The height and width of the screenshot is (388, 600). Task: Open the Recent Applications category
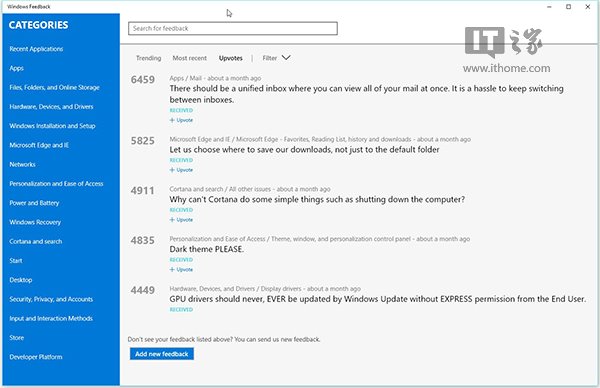36,49
